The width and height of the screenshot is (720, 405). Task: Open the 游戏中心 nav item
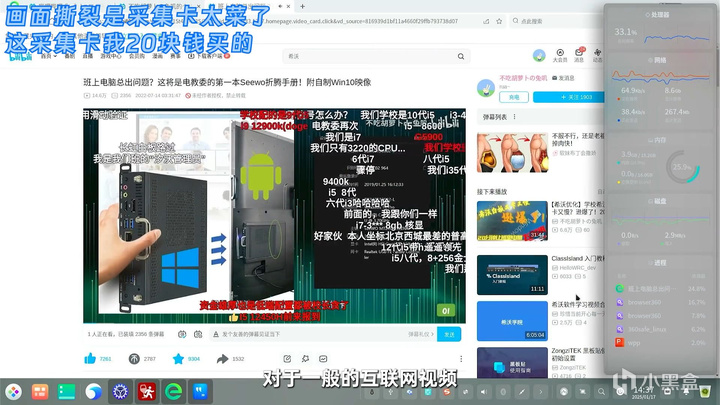(x=111, y=56)
